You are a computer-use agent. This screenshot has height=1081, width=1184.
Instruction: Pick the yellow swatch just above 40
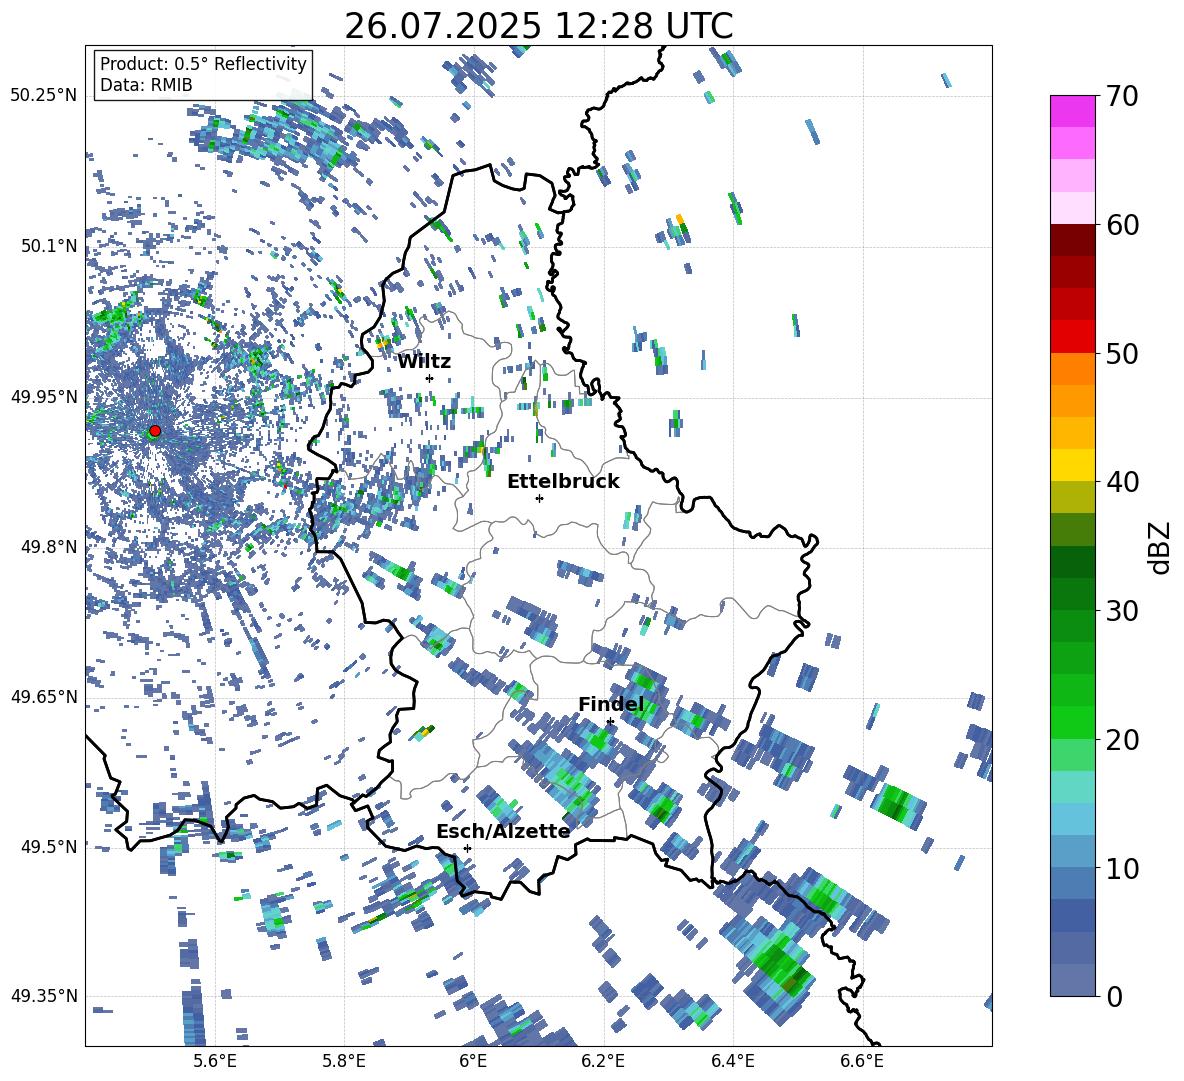[1072, 465]
